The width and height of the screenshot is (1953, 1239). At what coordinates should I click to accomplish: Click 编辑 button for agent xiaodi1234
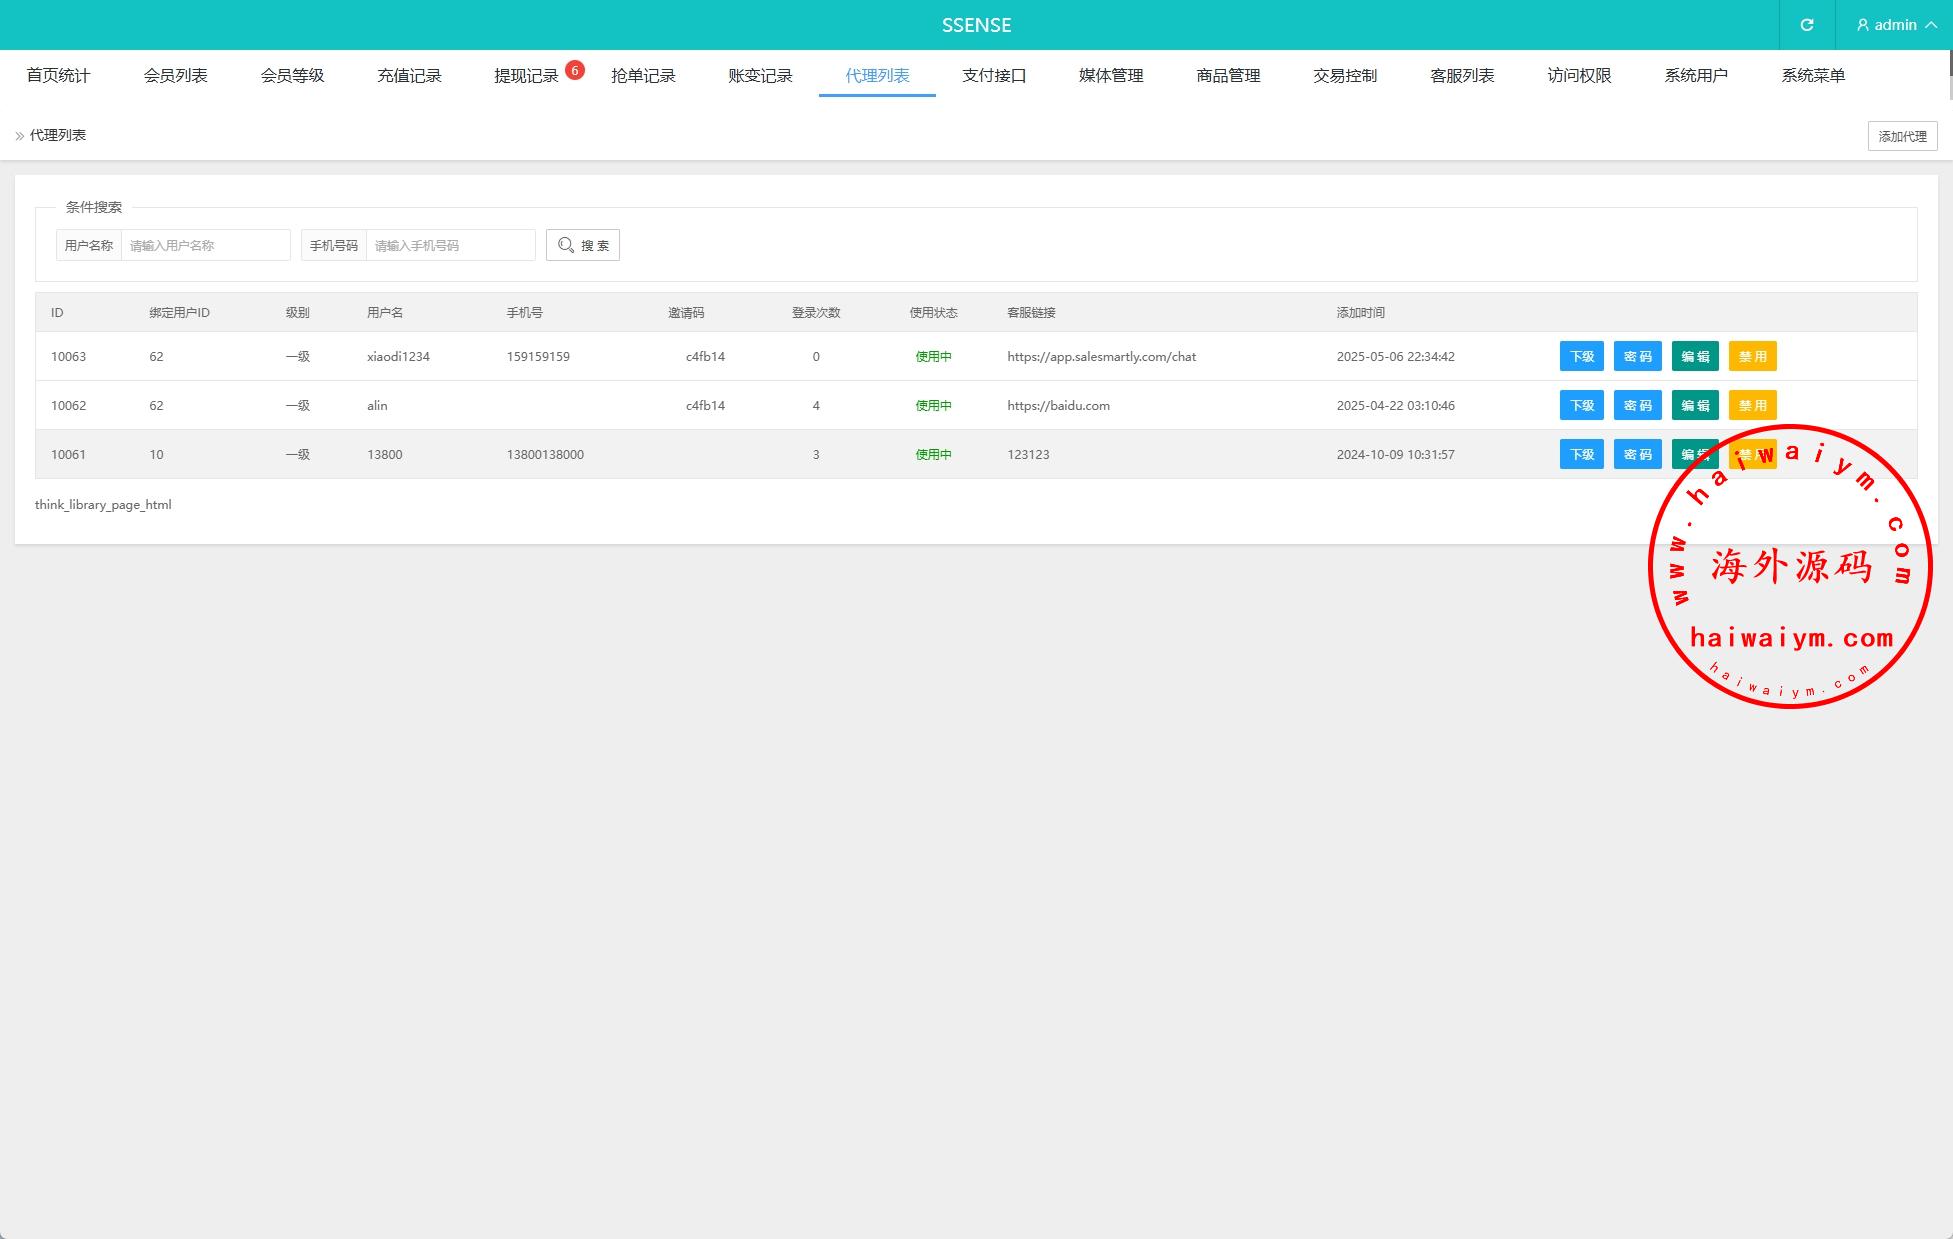coord(1694,356)
